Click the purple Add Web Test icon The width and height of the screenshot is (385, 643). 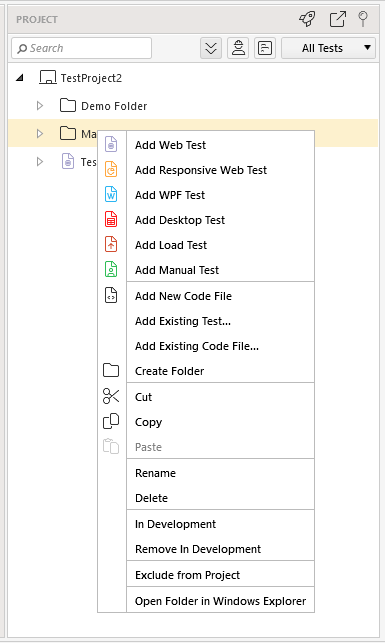[x=111, y=144]
